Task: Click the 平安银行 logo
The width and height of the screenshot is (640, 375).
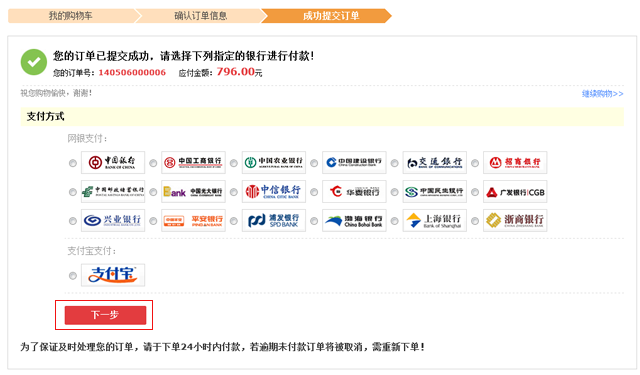Action: [193, 220]
